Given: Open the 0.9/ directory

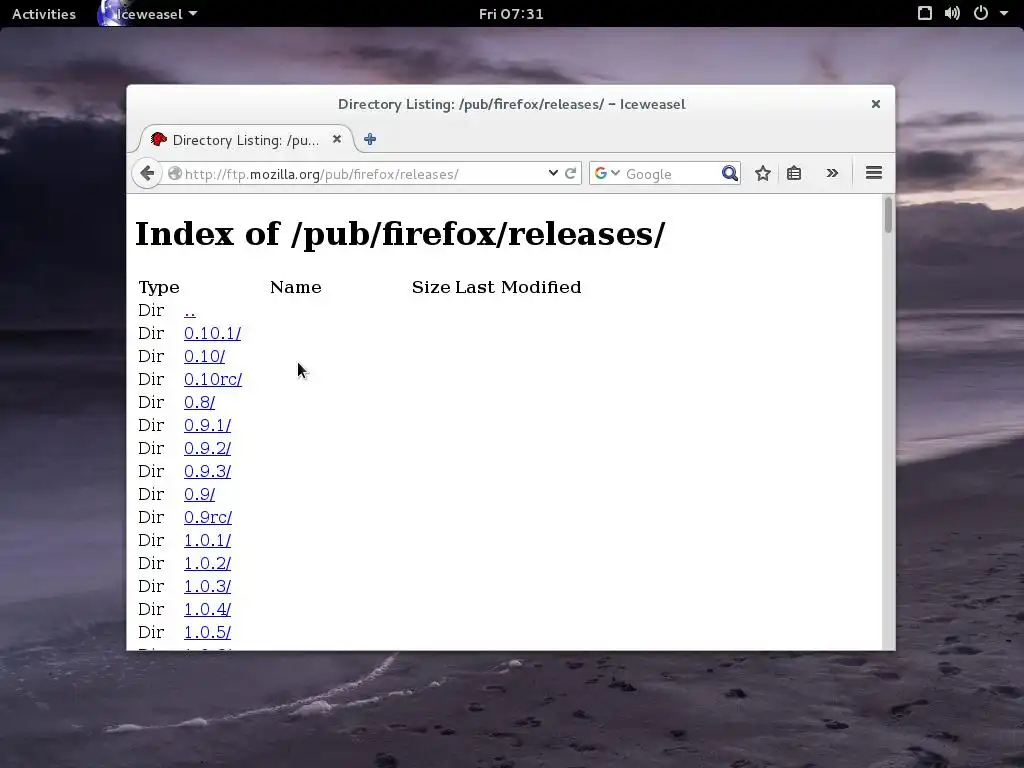Looking at the screenshot, I should click(x=199, y=494).
